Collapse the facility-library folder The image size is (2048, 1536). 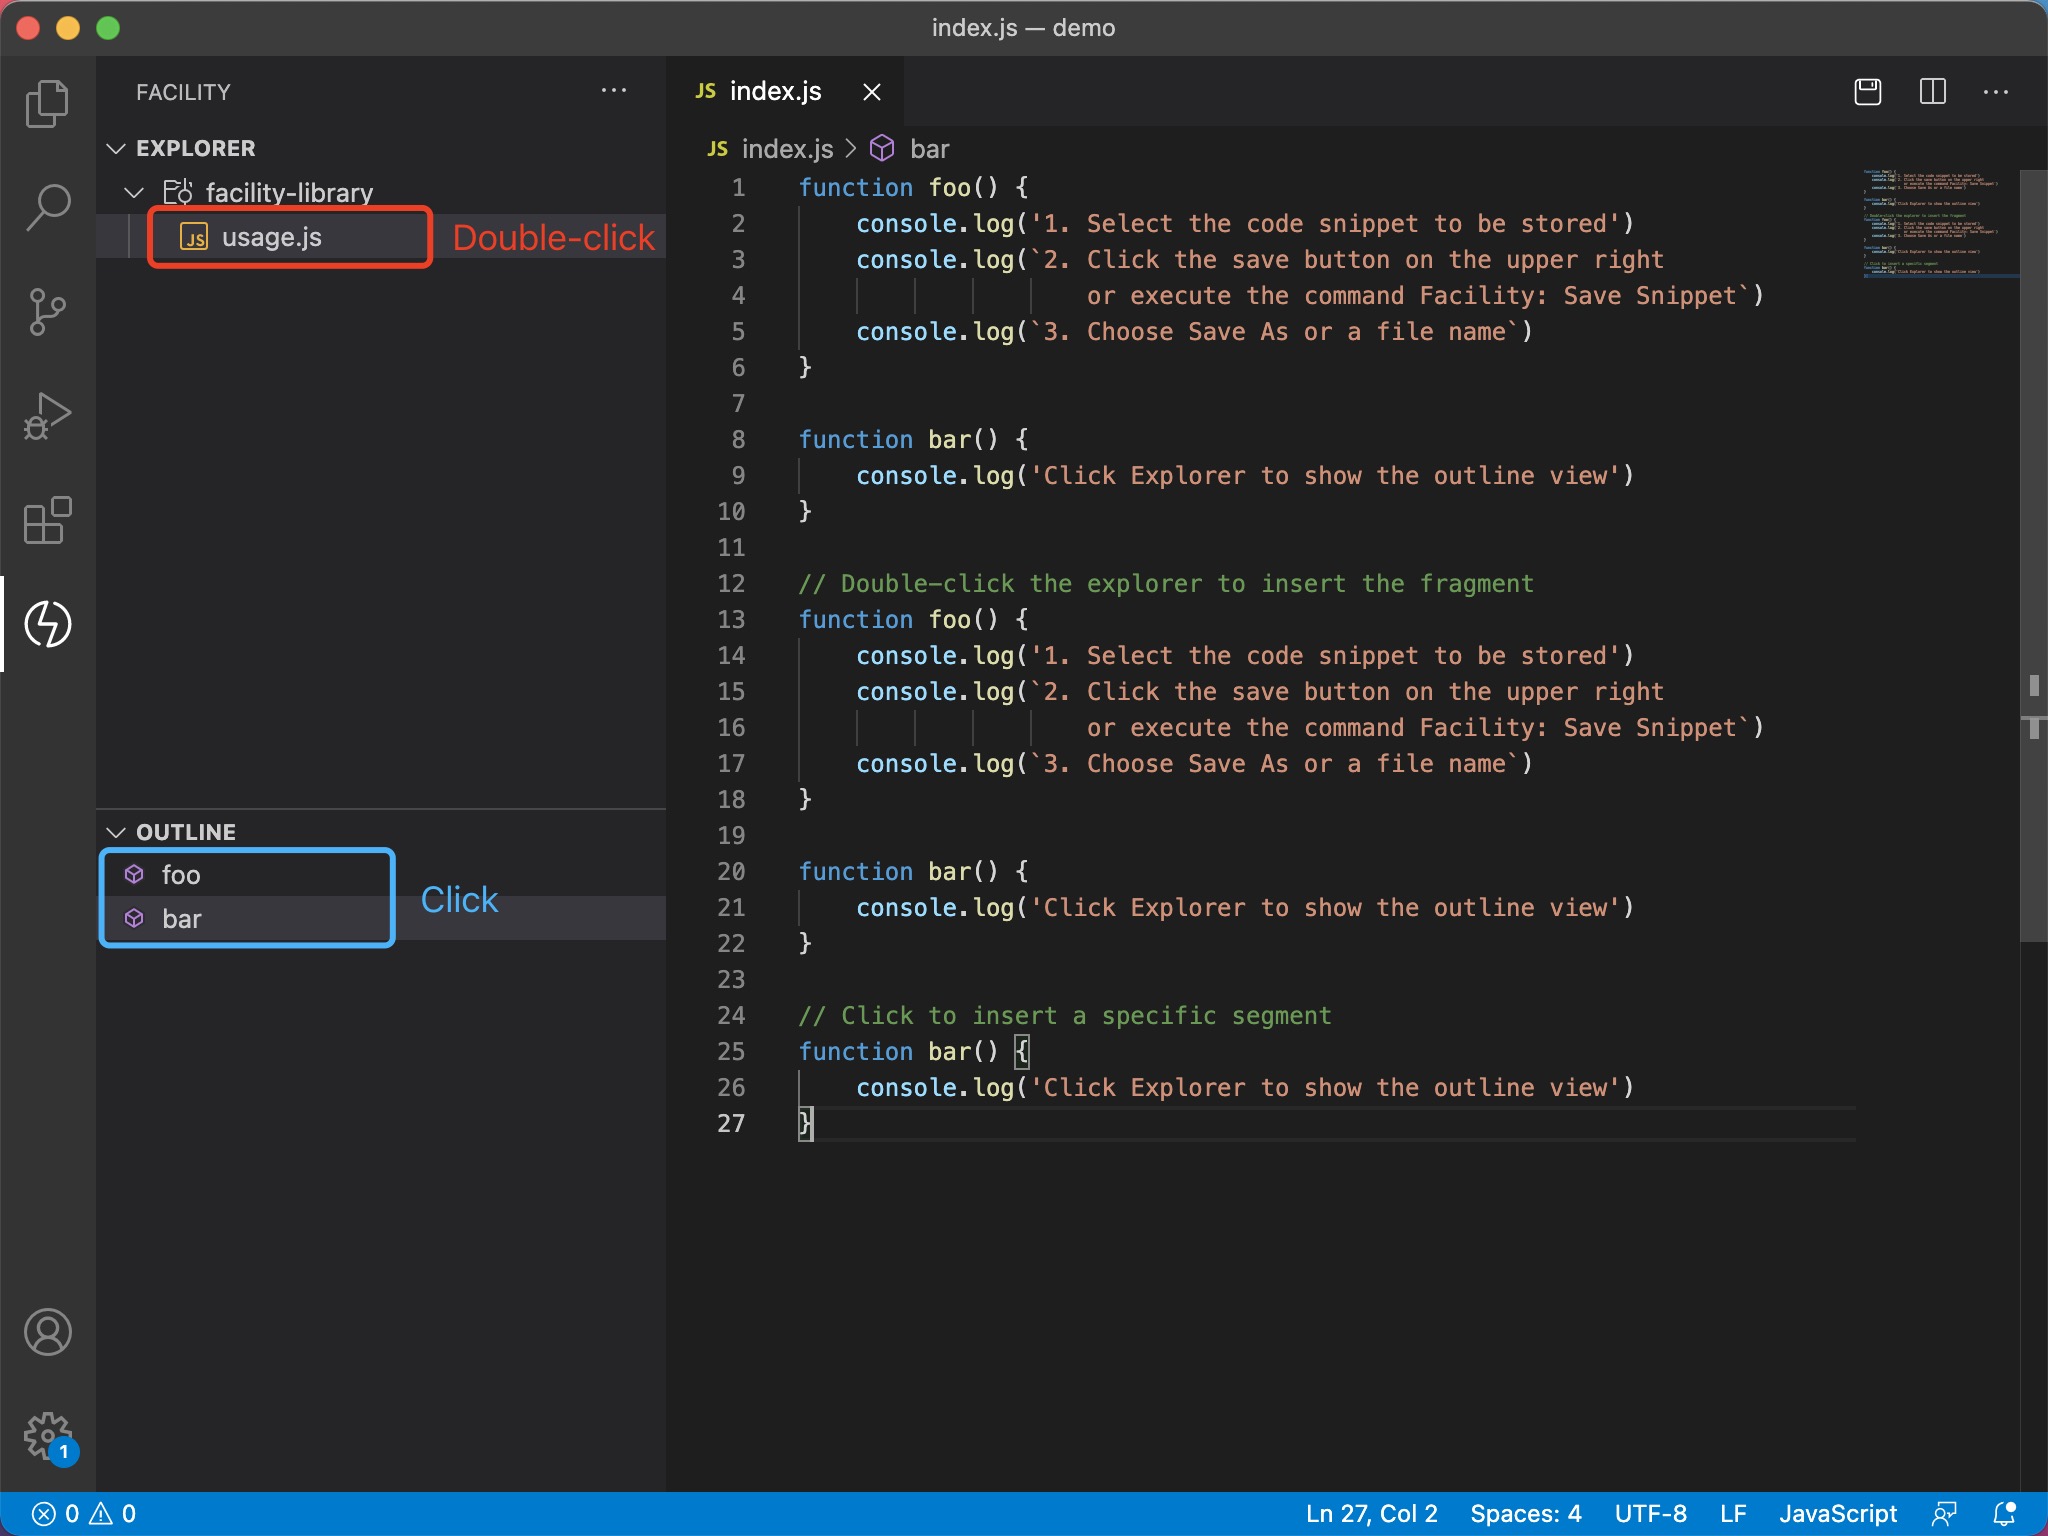[134, 192]
